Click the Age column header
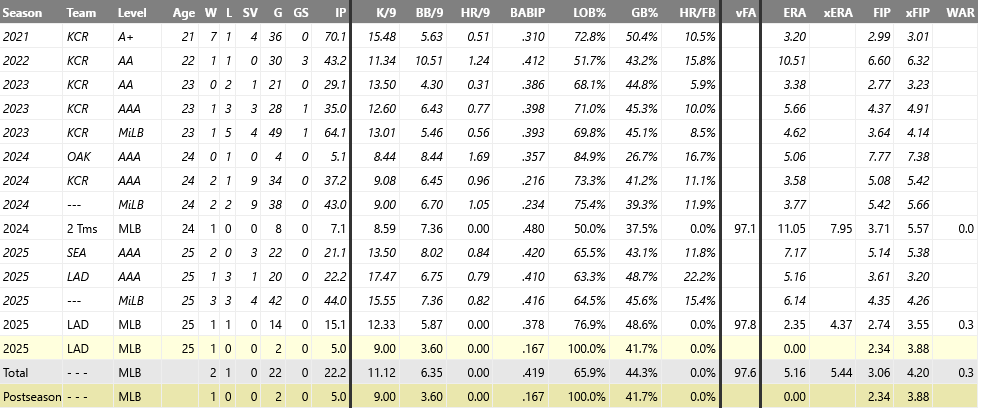 coord(183,13)
